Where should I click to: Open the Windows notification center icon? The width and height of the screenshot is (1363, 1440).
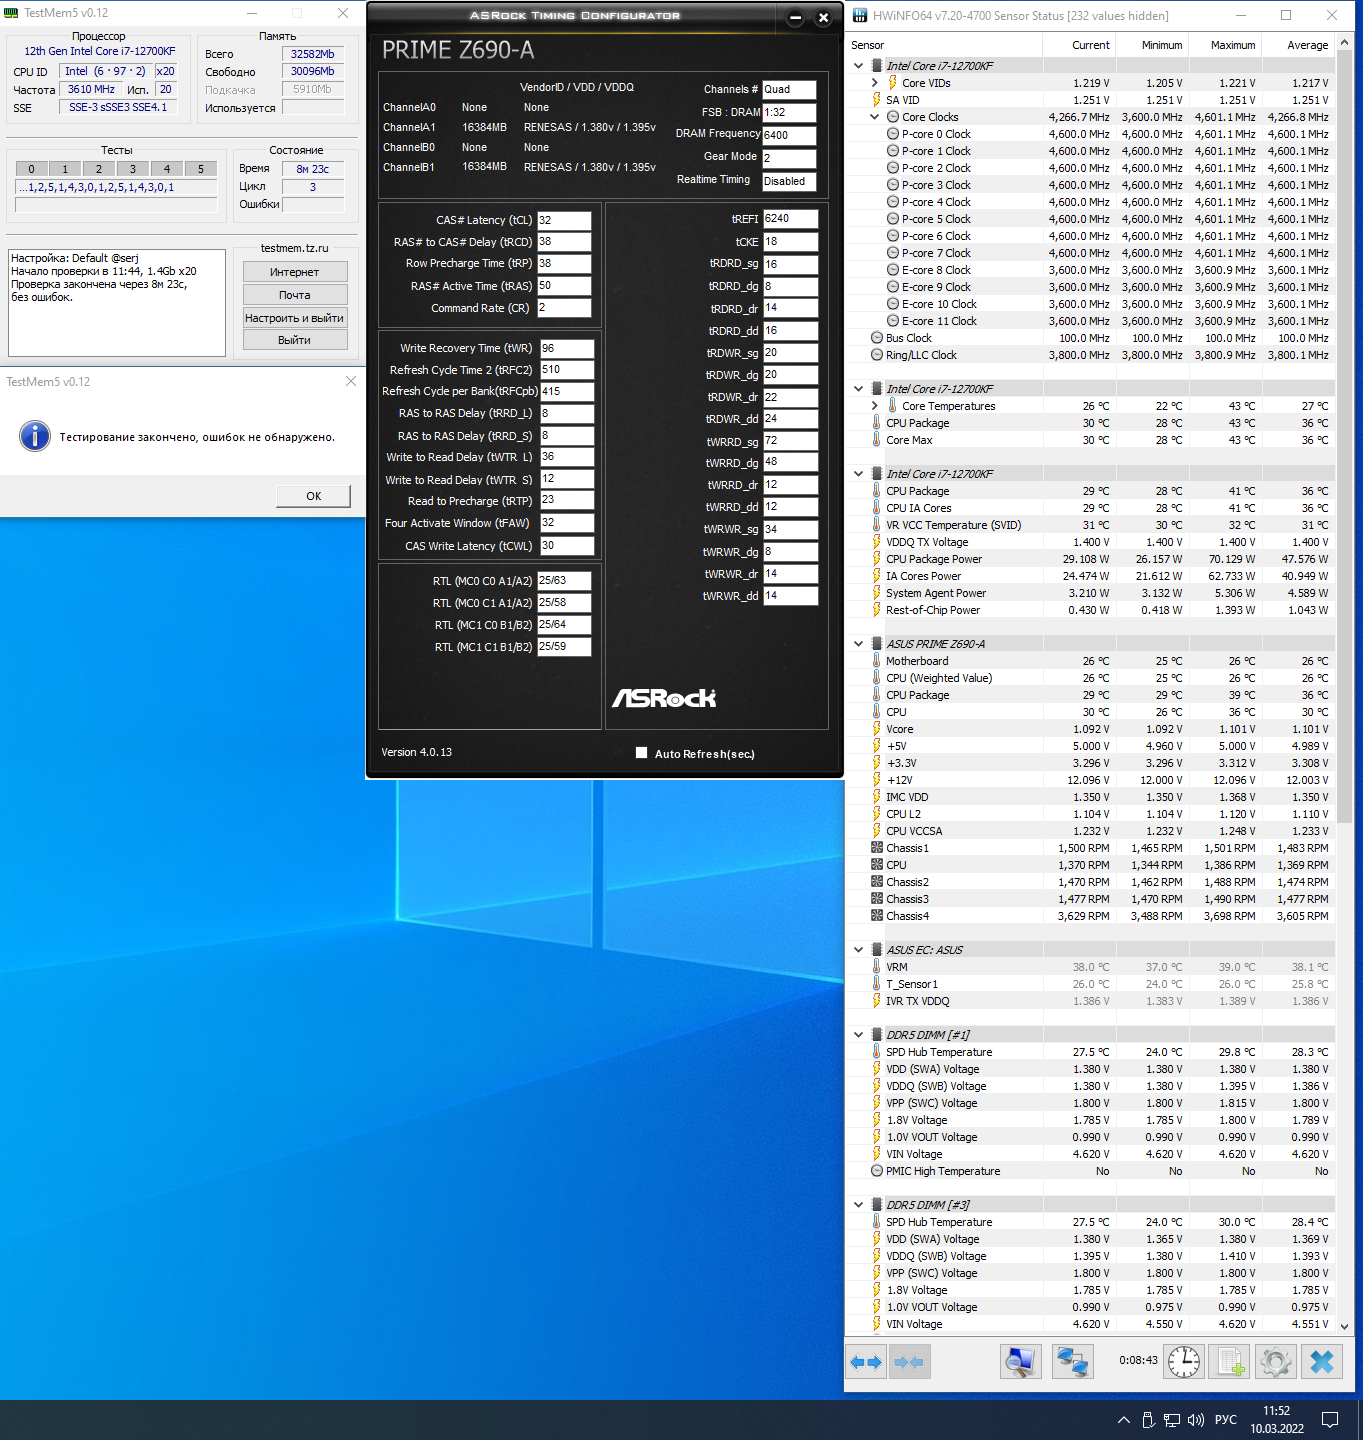click(1330, 1420)
